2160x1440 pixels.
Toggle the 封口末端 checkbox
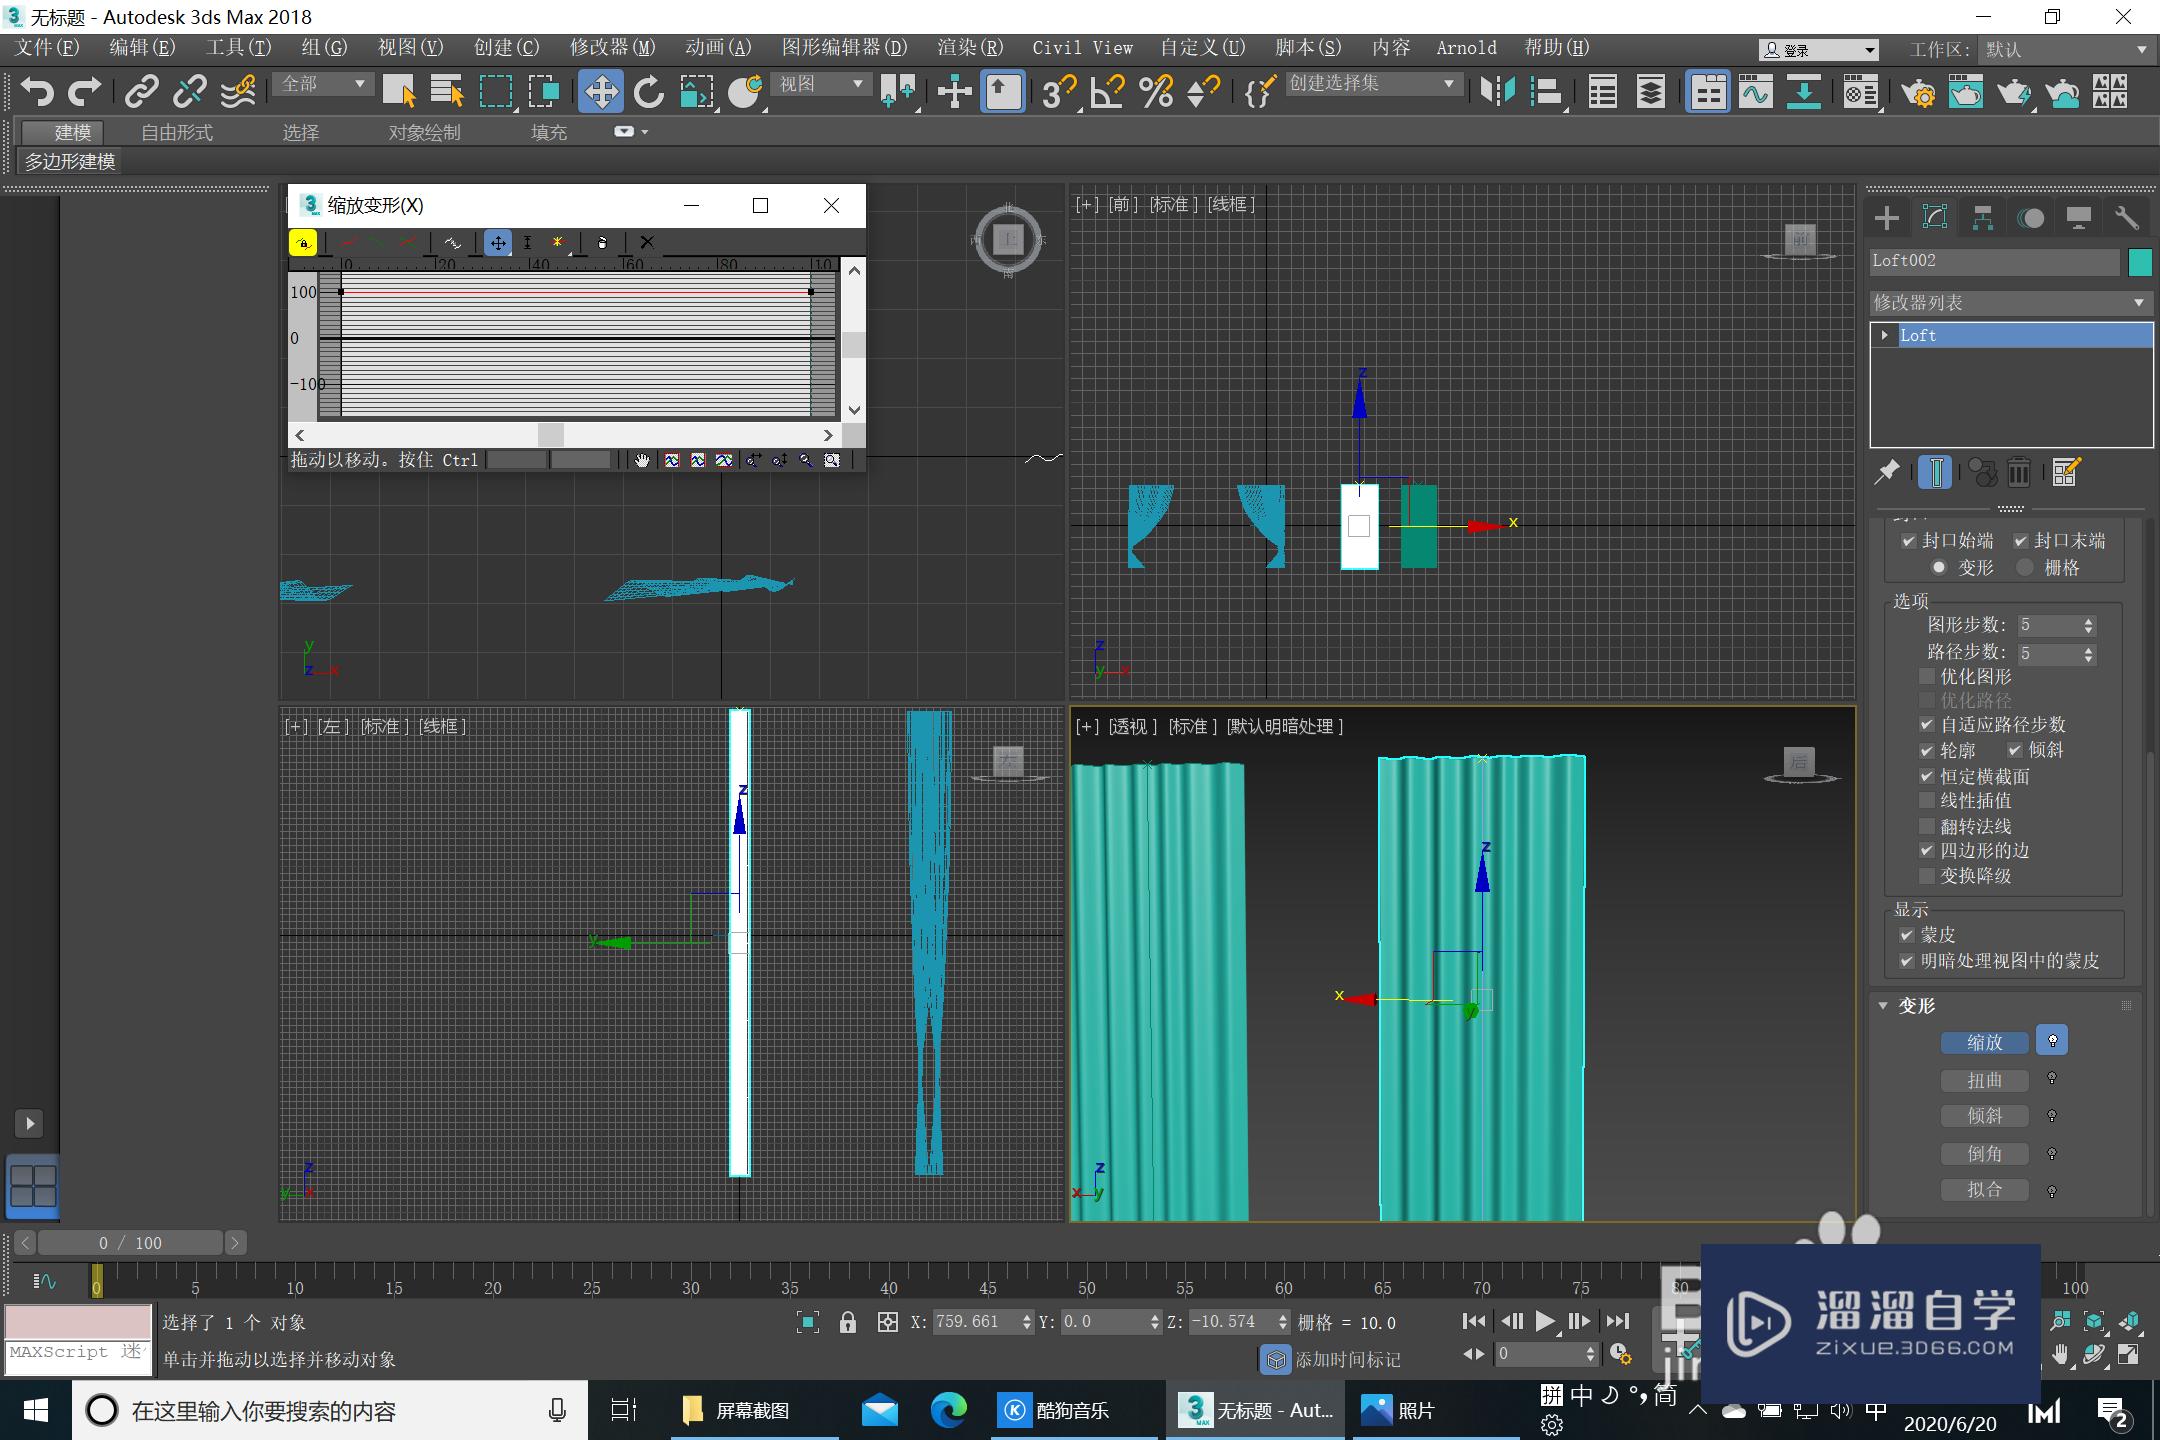click(2020, 541)
